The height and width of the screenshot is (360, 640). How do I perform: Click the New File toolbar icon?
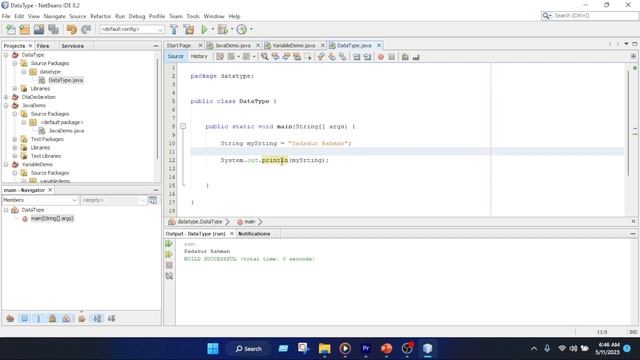[11, 29]
